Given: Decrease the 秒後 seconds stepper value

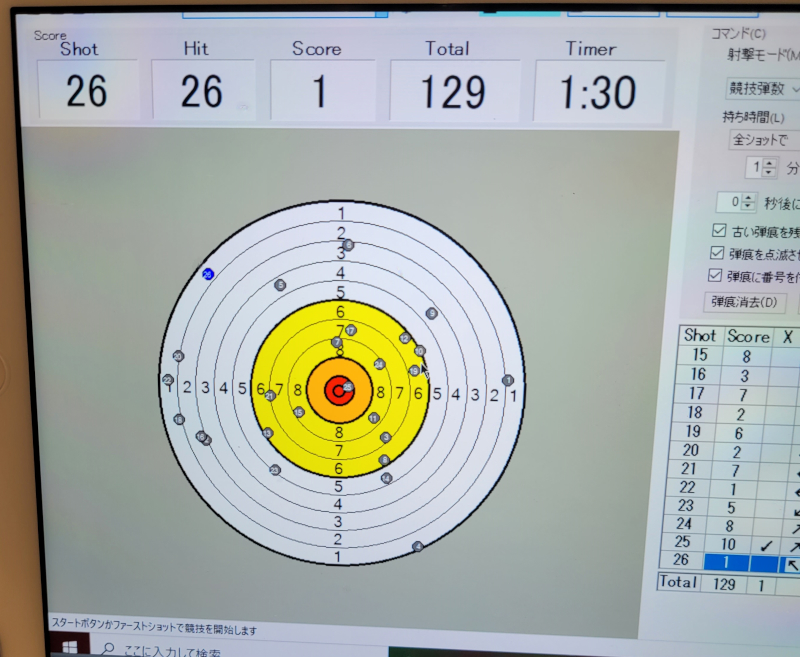Looking at the screenshot, I should tap(747, 206).
